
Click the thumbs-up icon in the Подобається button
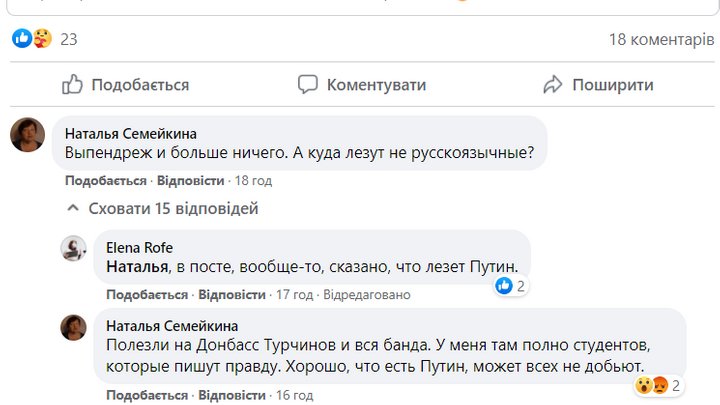[72, 85]
